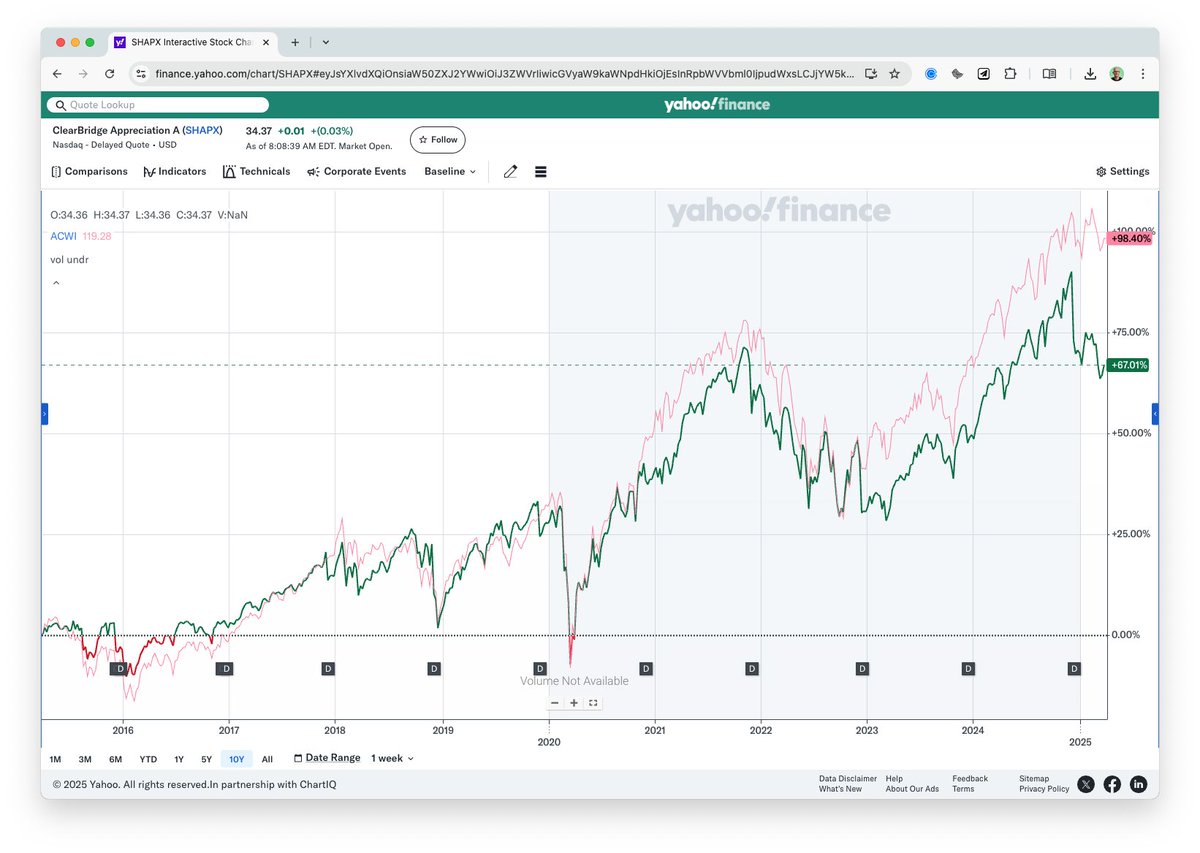Open the Indicators menu
The image size is (1200, 853).
(x=175, y=172)
